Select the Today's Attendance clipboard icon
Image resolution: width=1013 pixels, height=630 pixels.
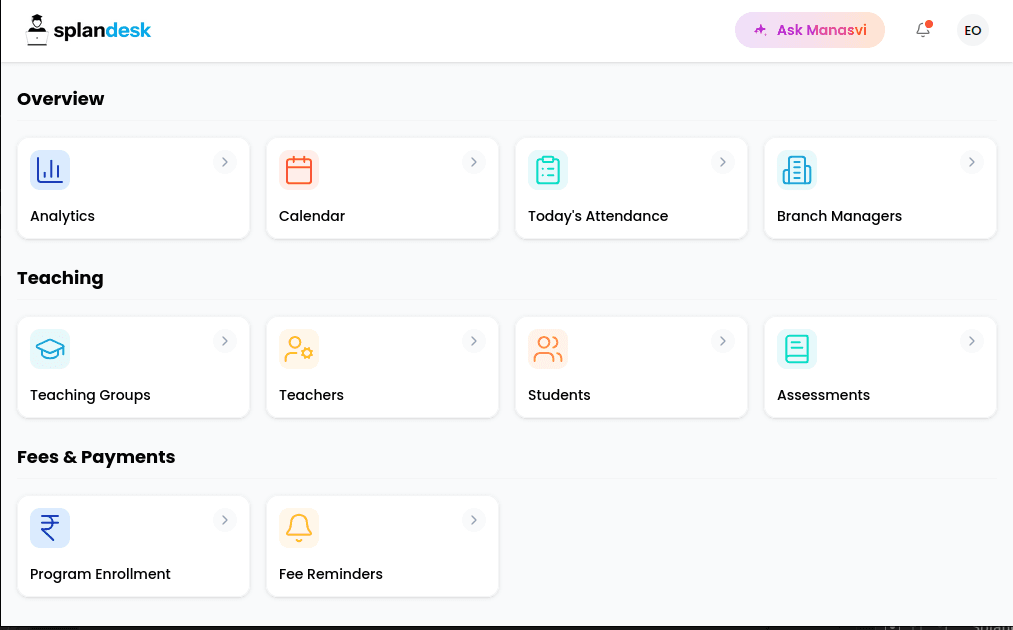pyautogui.click(x=548, y=170)
